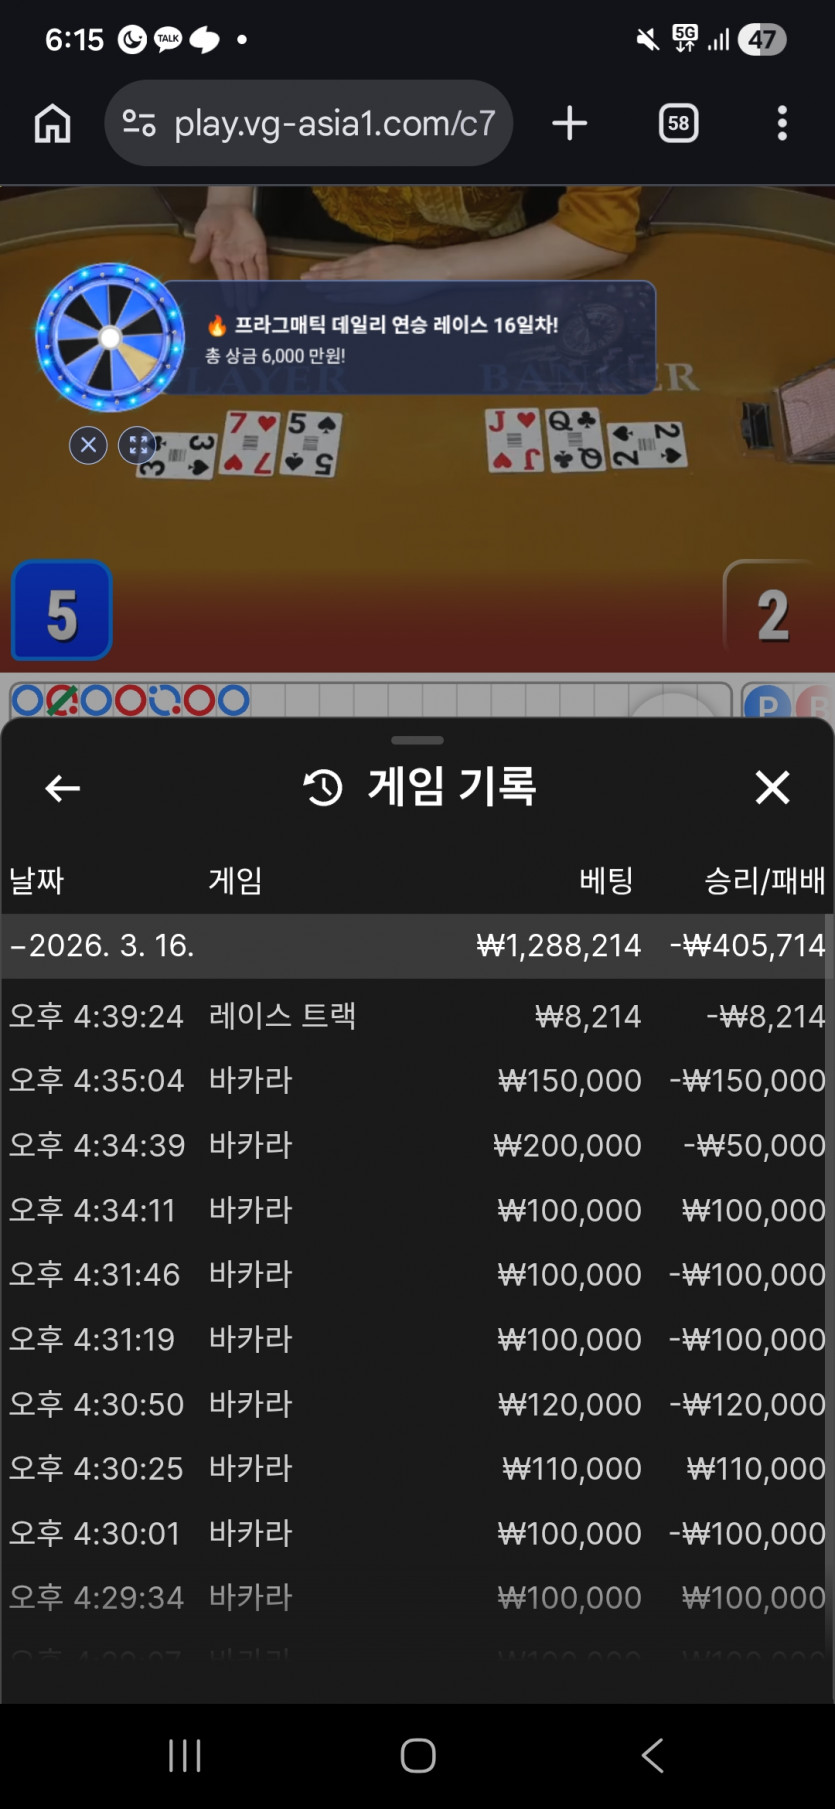Screen dimensions: 835x1809
Task: Select the 바카라 entry at 4:34:39
Action: coord(417,1145)
